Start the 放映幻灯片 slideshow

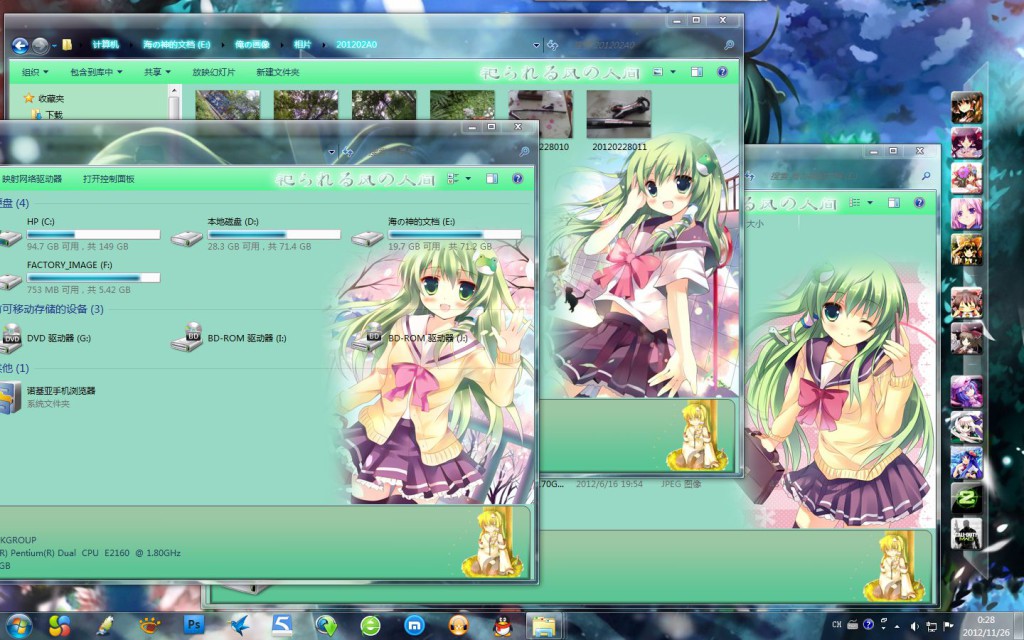pyautogui.click(x=214, y=72)
